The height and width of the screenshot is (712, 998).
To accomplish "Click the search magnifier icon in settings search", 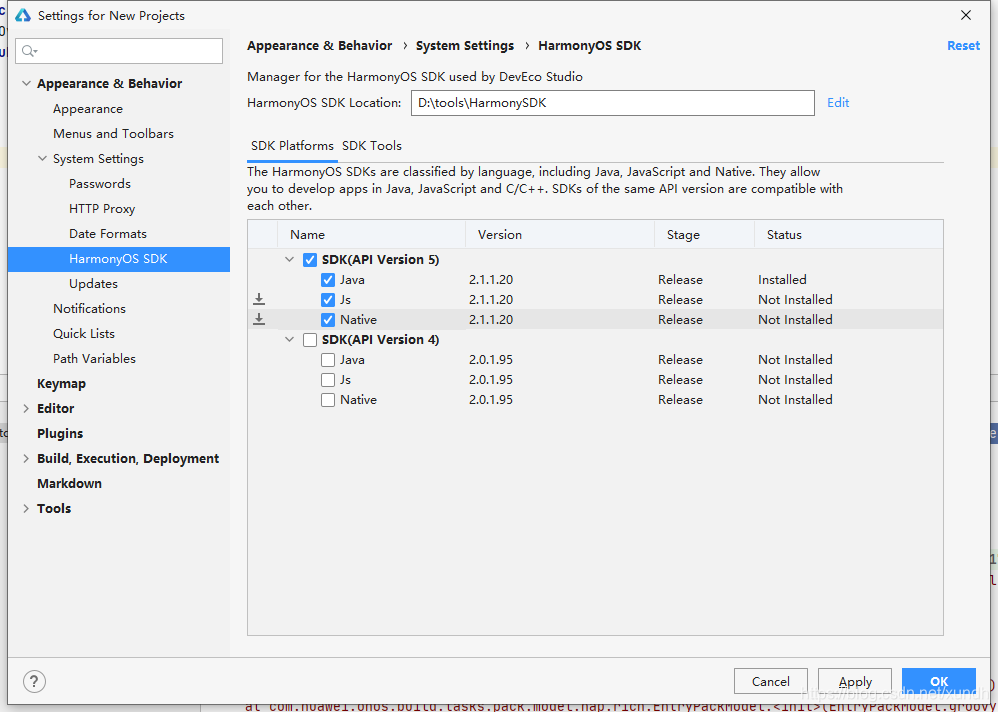I will [29, 51].
